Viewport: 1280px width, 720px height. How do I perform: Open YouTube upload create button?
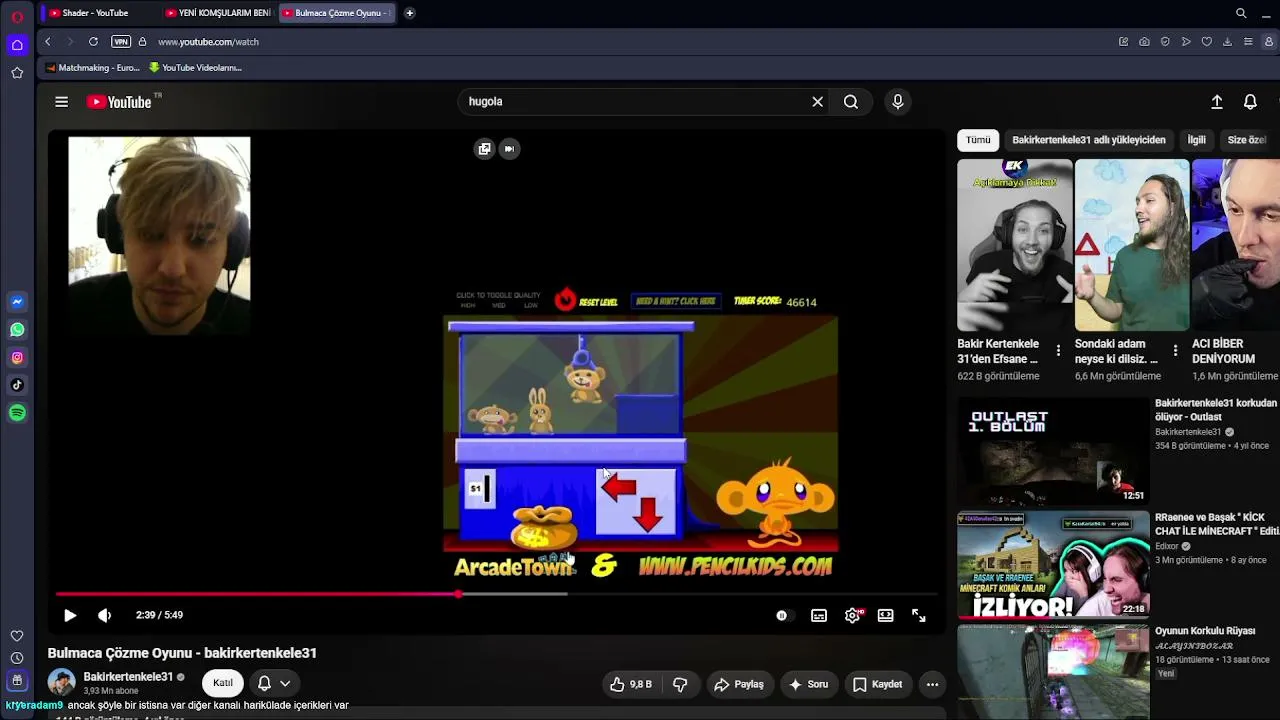[1217, 102]
